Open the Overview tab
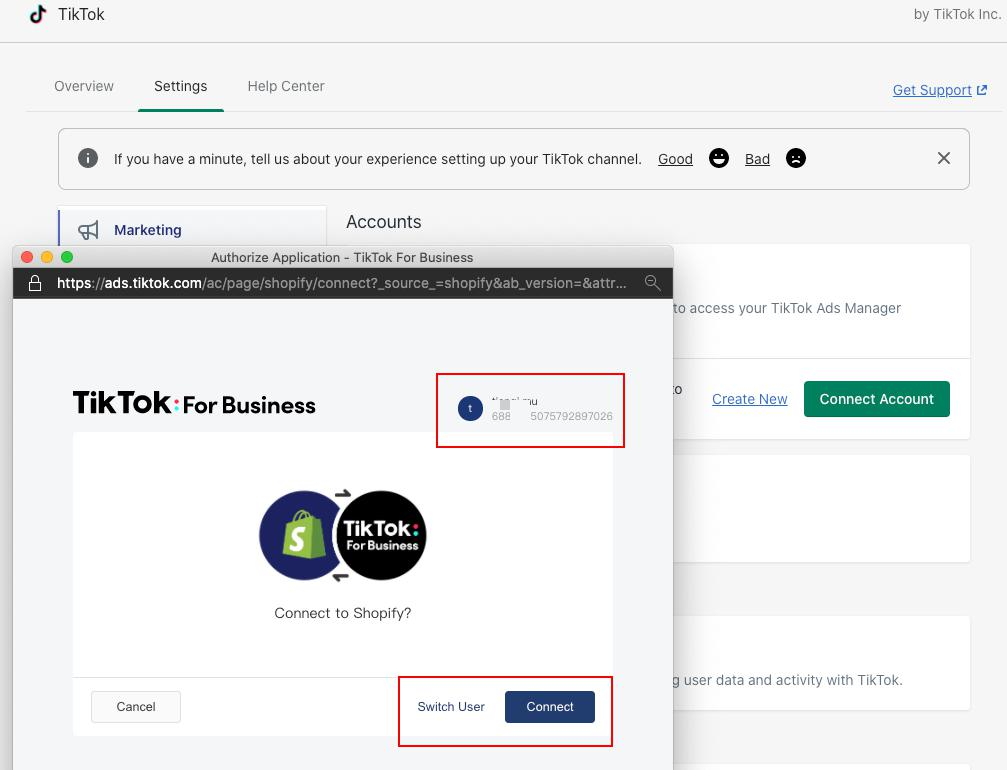Image resolution: width=1007 pixels, height=770 pixels. tap(83, 86)
